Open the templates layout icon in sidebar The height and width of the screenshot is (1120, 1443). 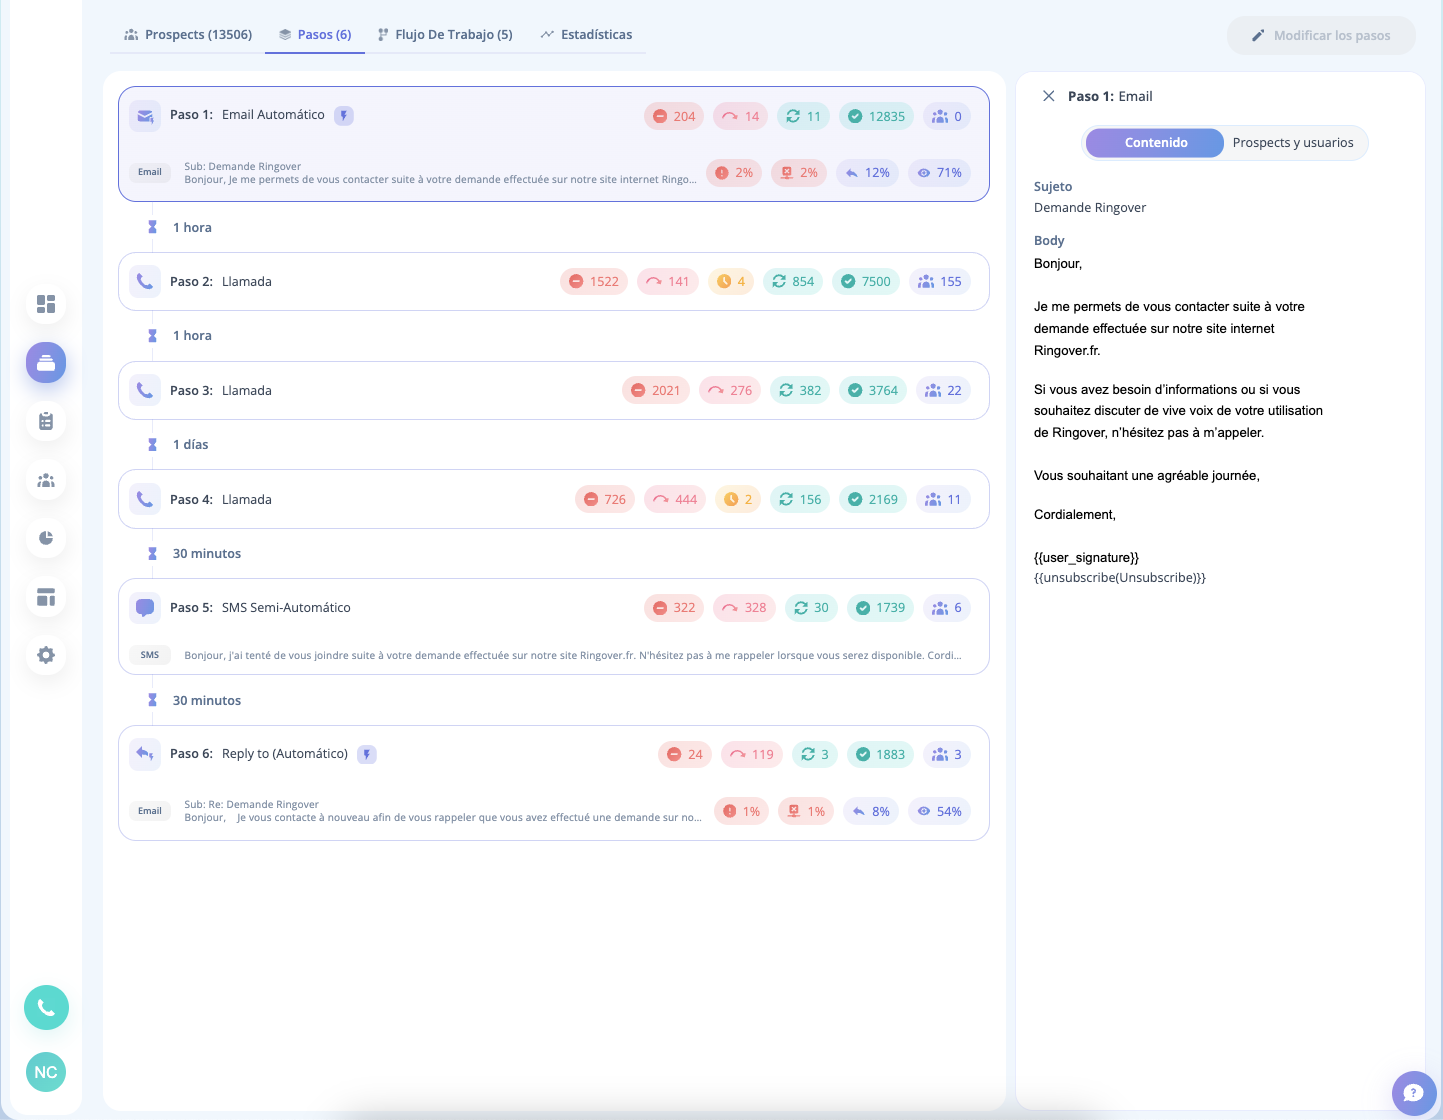click(x=46, y=597)
